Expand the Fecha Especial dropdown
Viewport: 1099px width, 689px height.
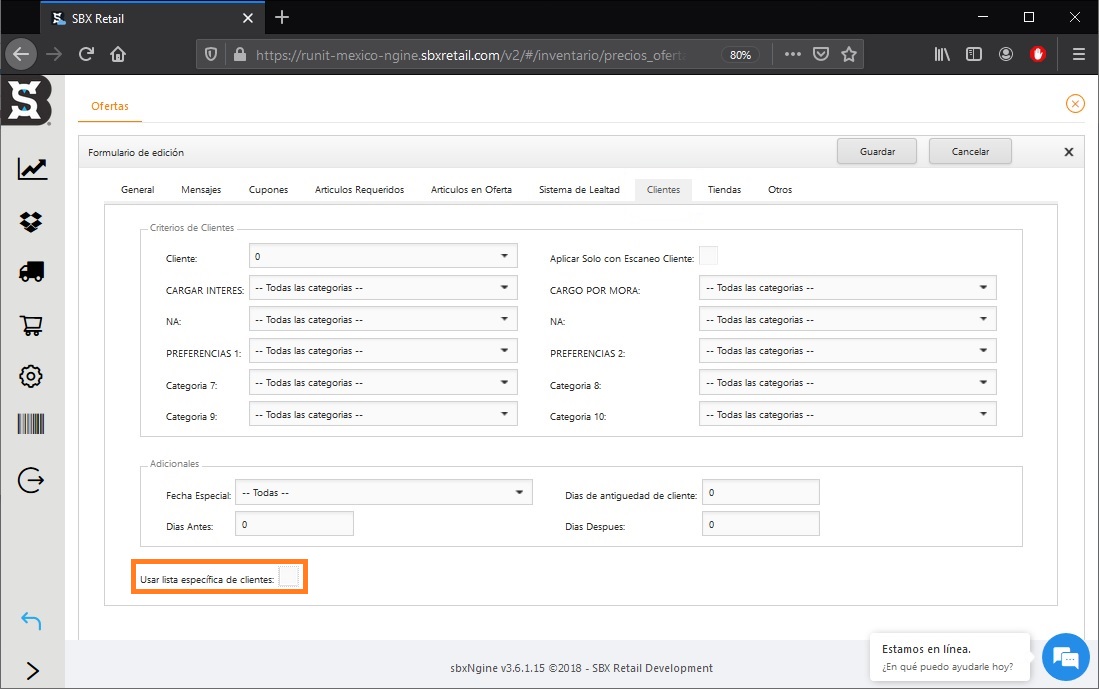(383, 492)
